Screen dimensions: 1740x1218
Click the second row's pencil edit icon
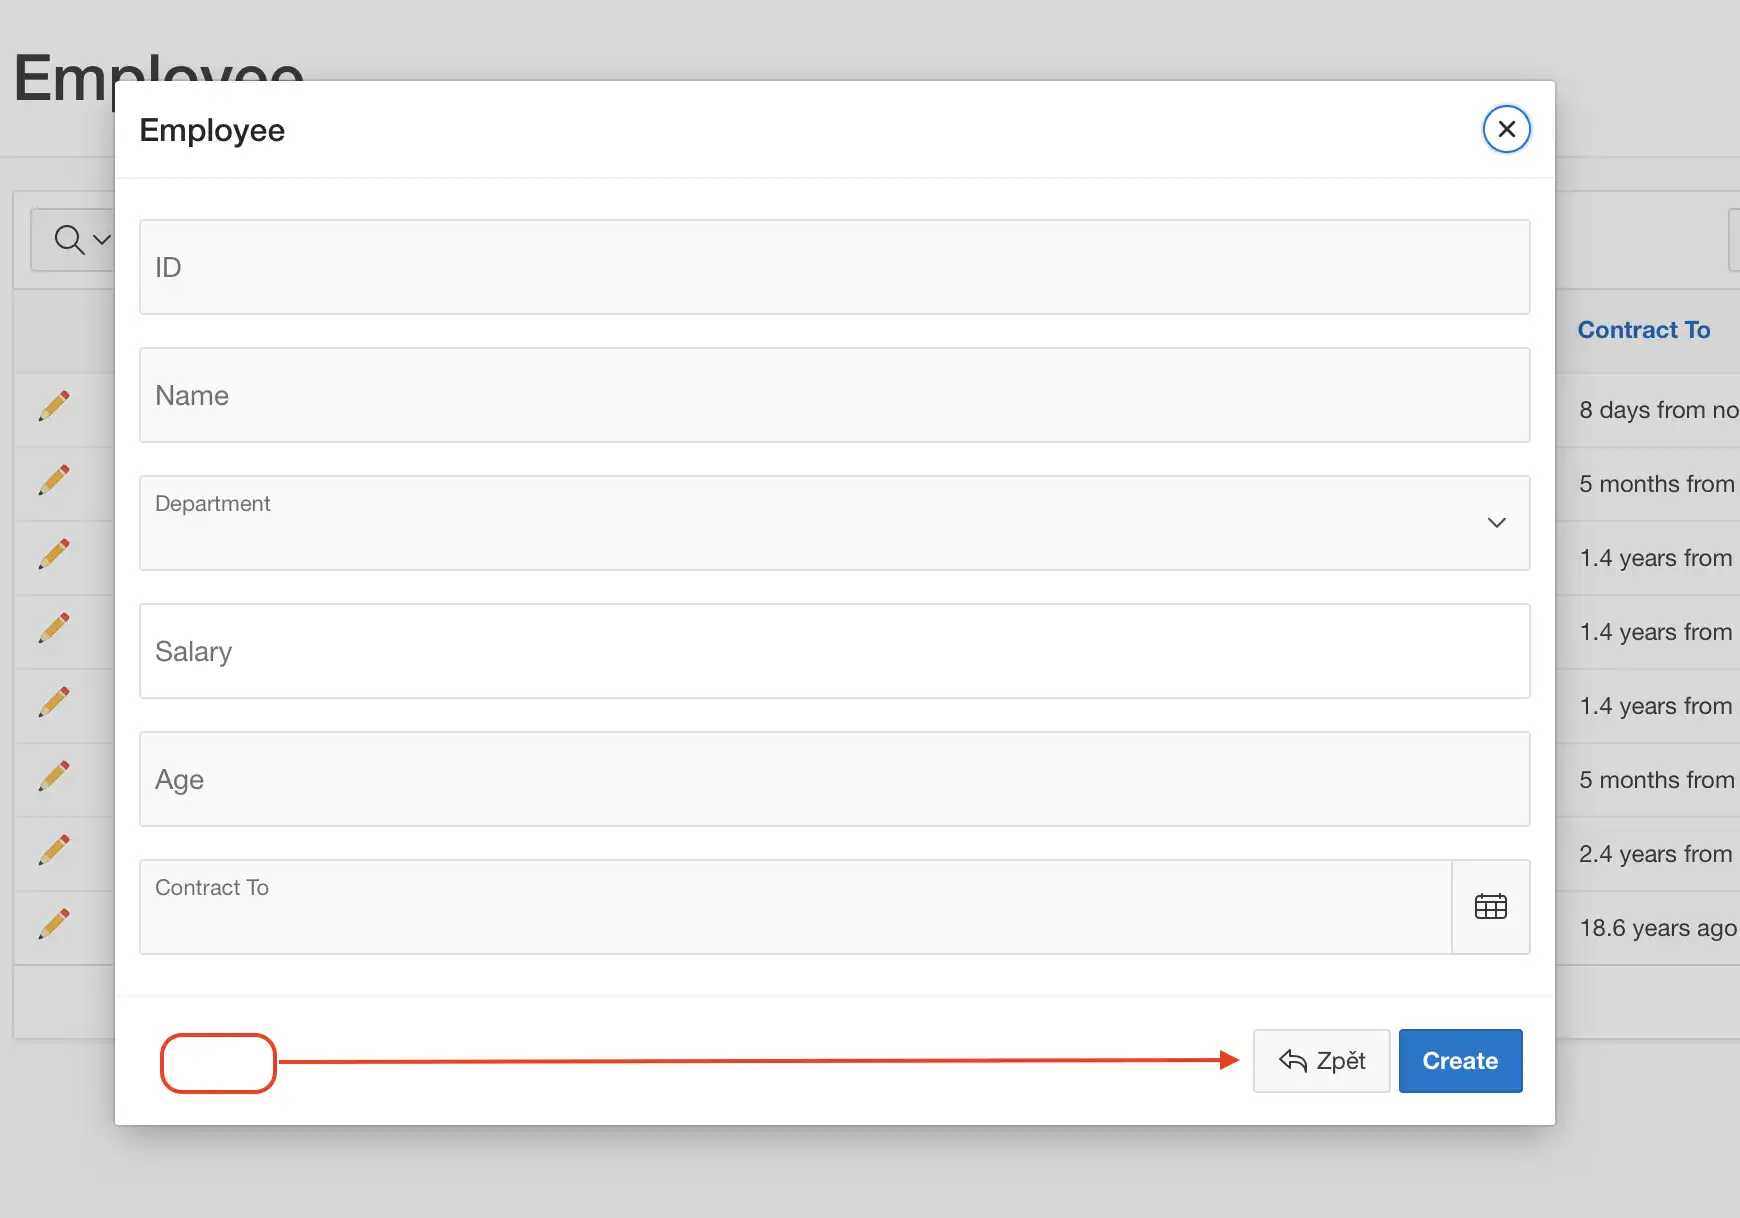tap(54, 480)
